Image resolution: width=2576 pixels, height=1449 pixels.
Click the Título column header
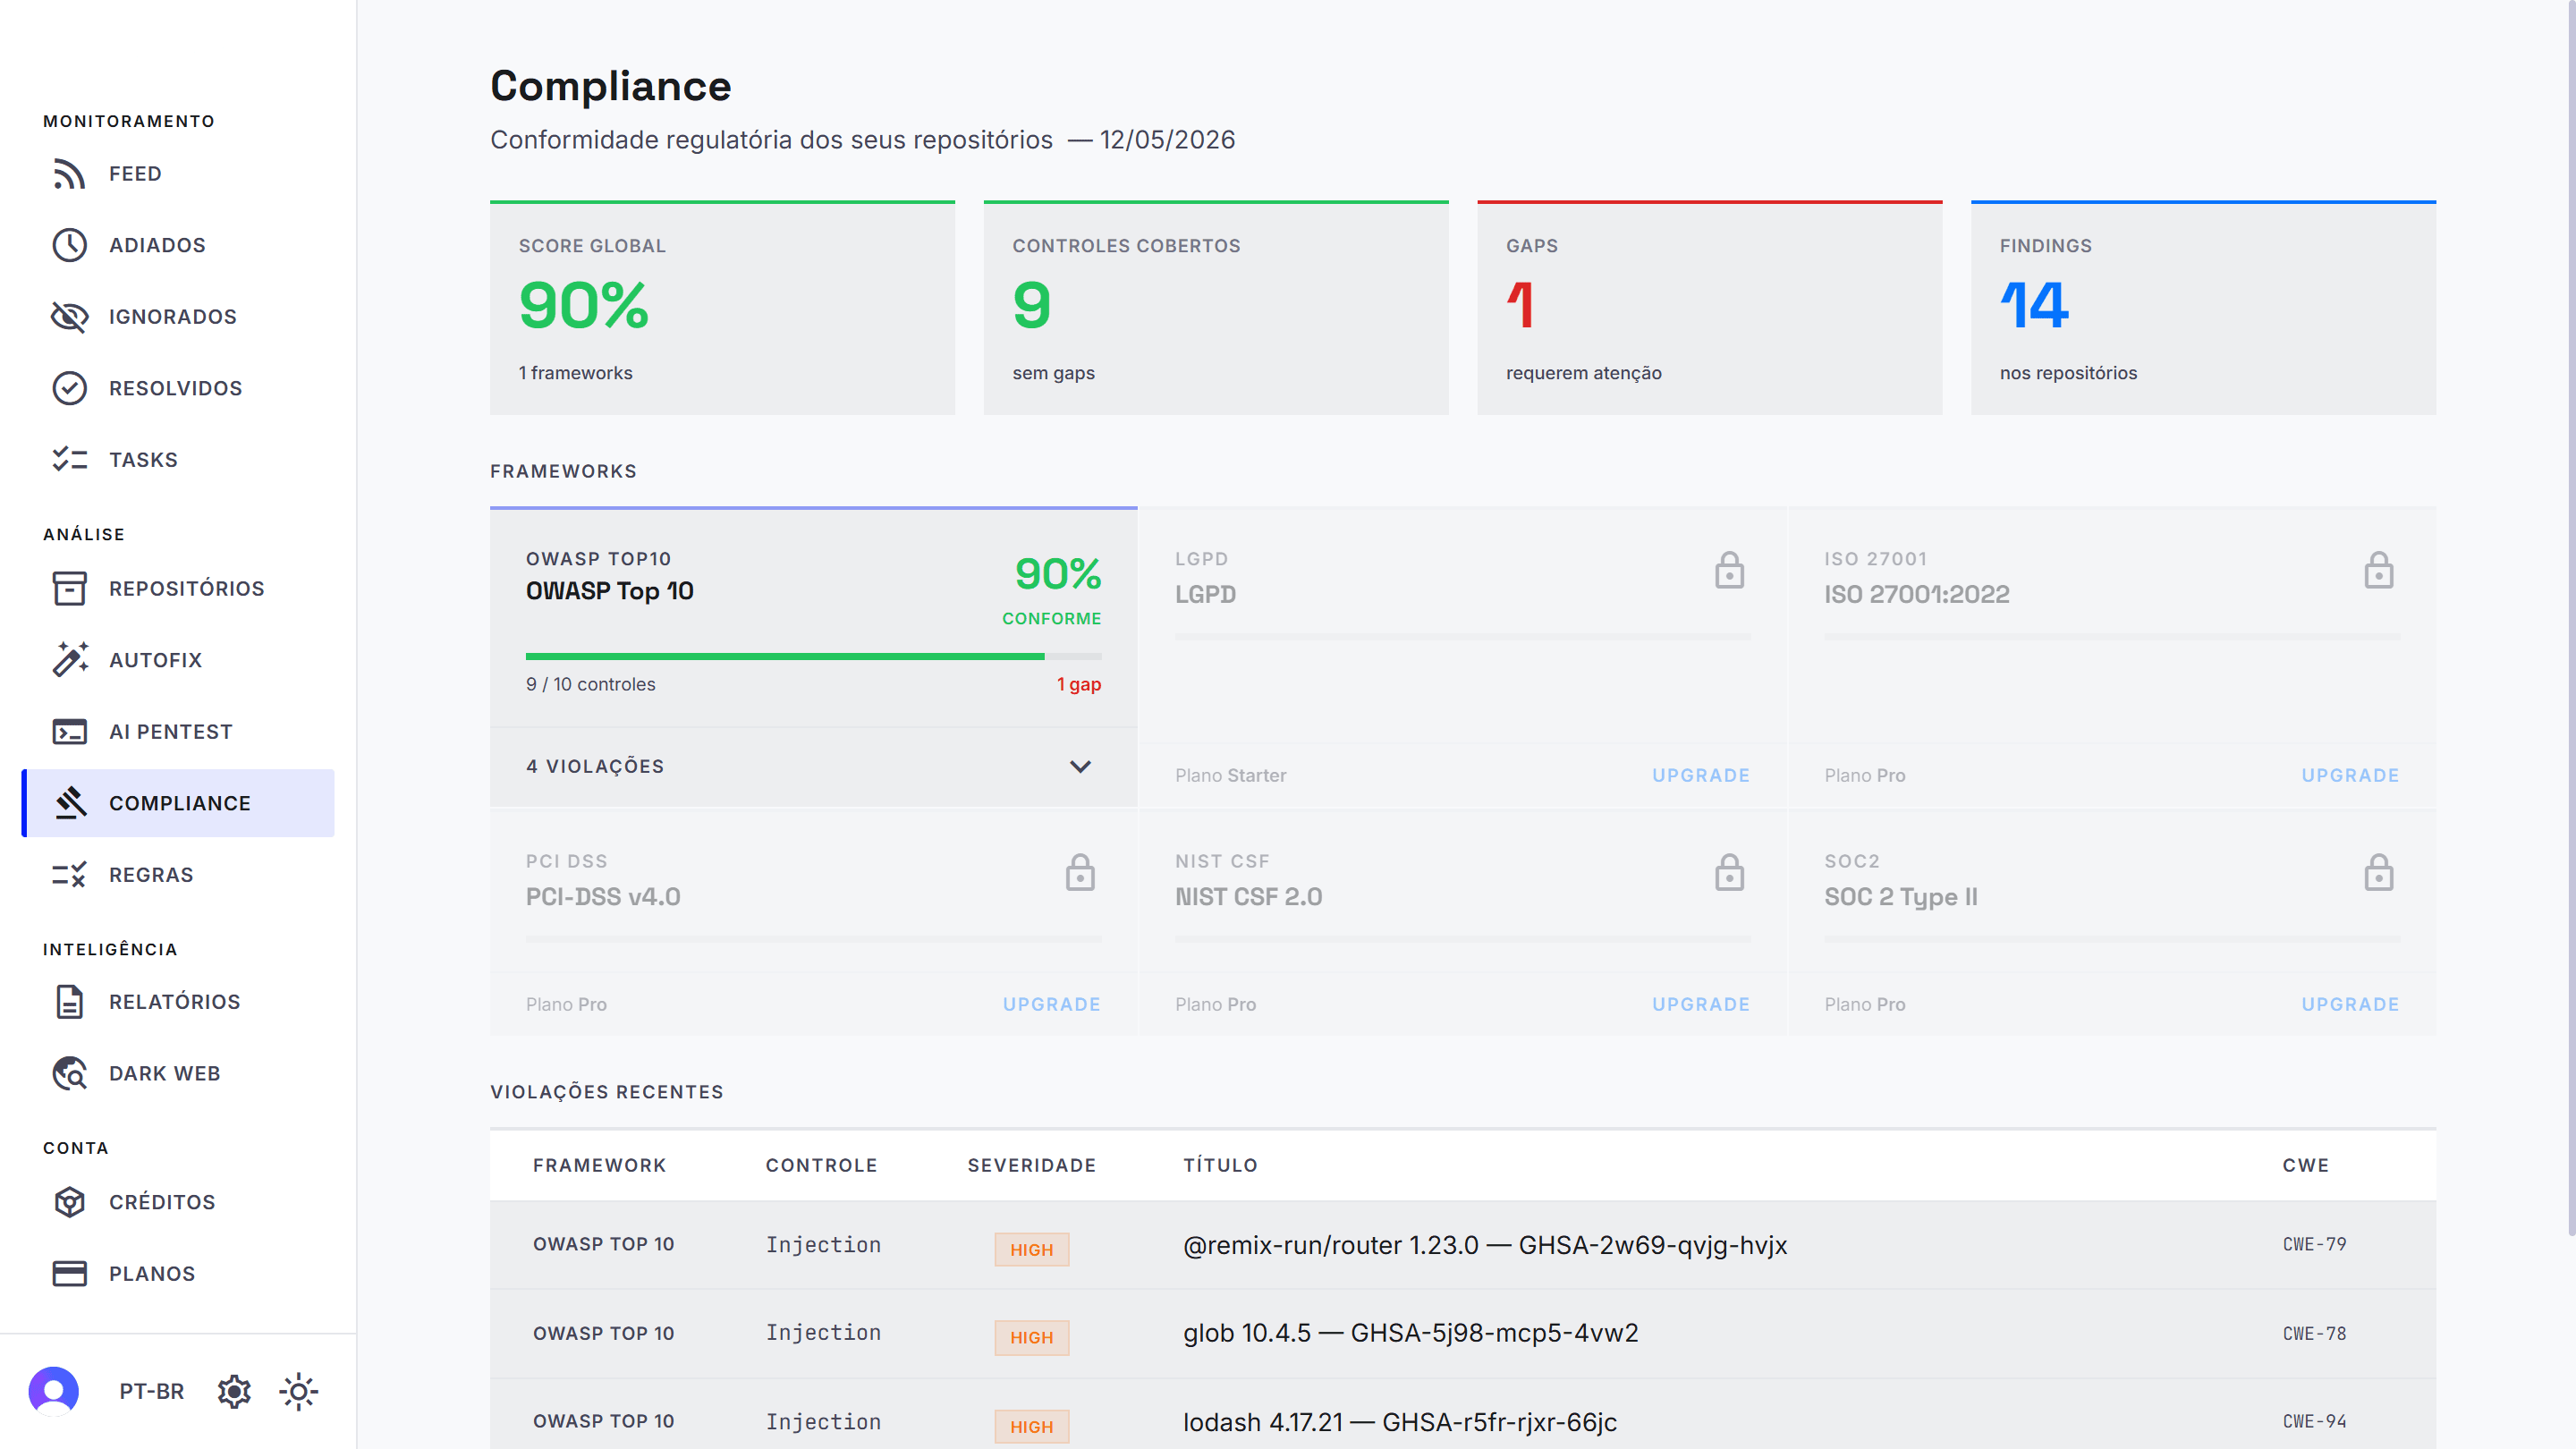coord(1220,1165)
